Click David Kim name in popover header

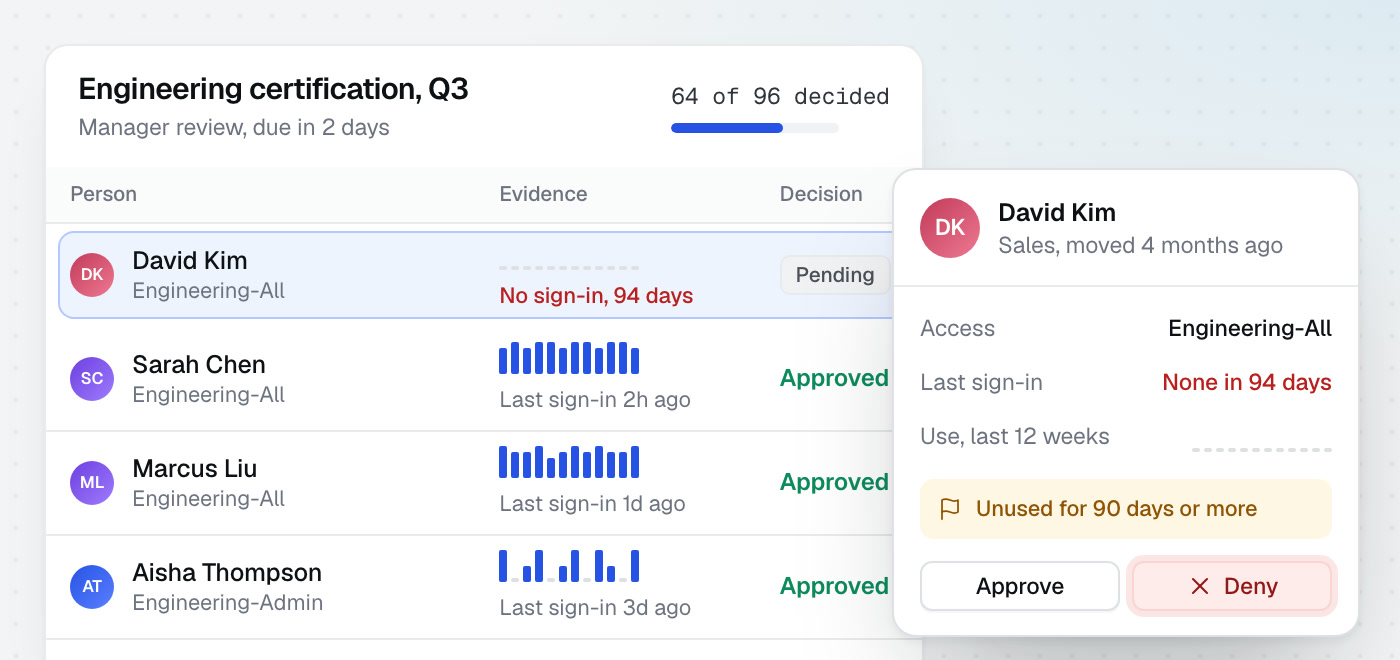[x=1057, y=213]
